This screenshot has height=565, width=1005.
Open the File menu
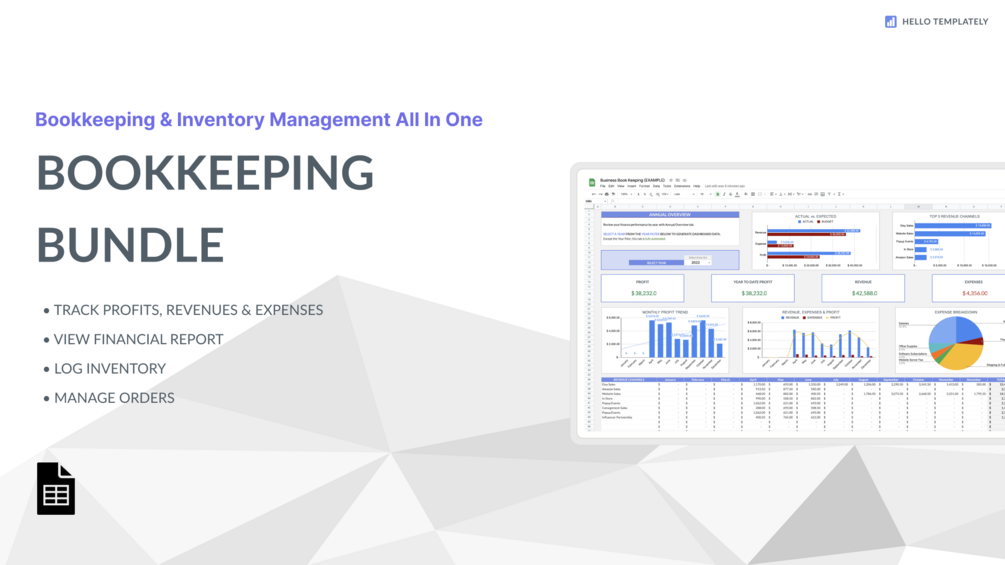pyautogui.click(x=602, y=186)
